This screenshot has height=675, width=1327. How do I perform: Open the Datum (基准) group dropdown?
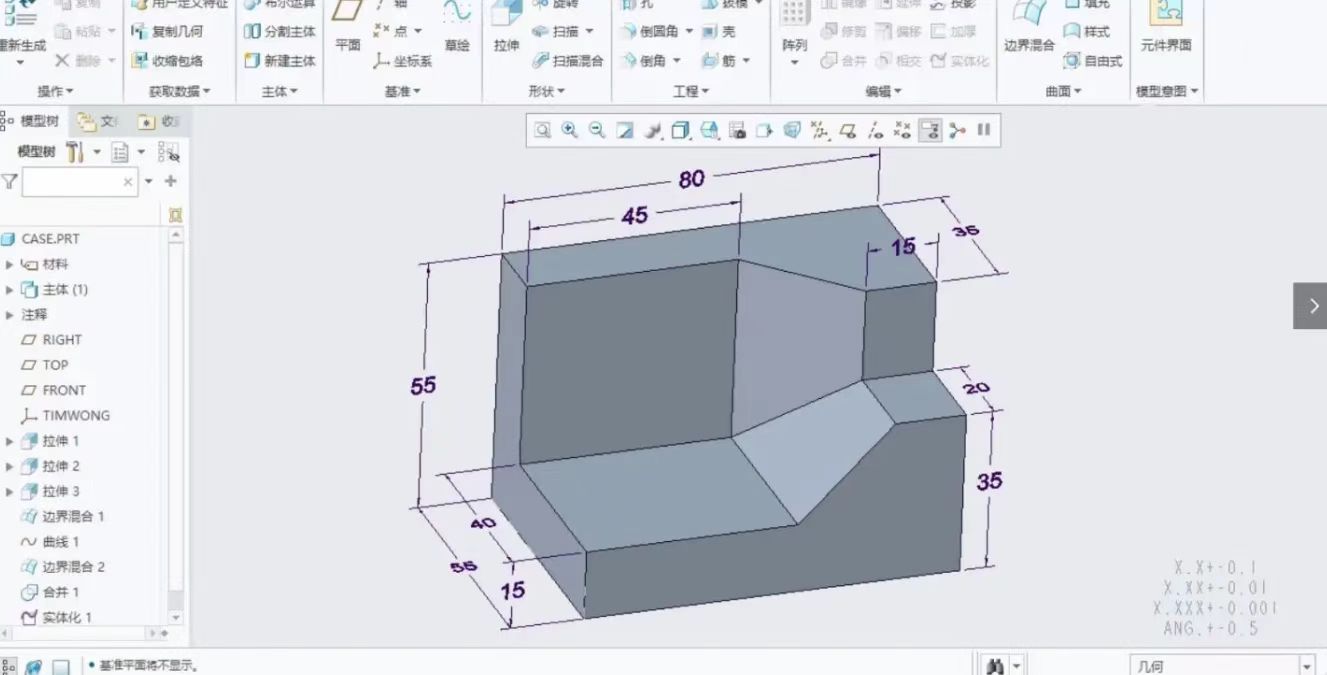(403, 91)
